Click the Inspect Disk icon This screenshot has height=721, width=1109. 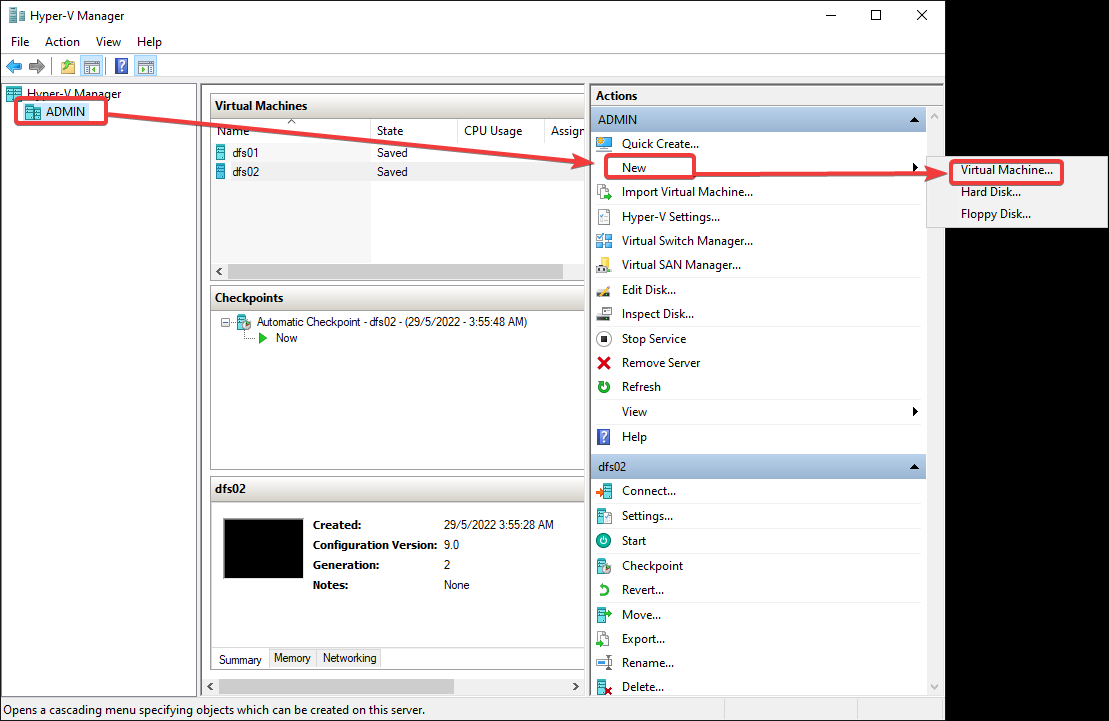[604, 313]
